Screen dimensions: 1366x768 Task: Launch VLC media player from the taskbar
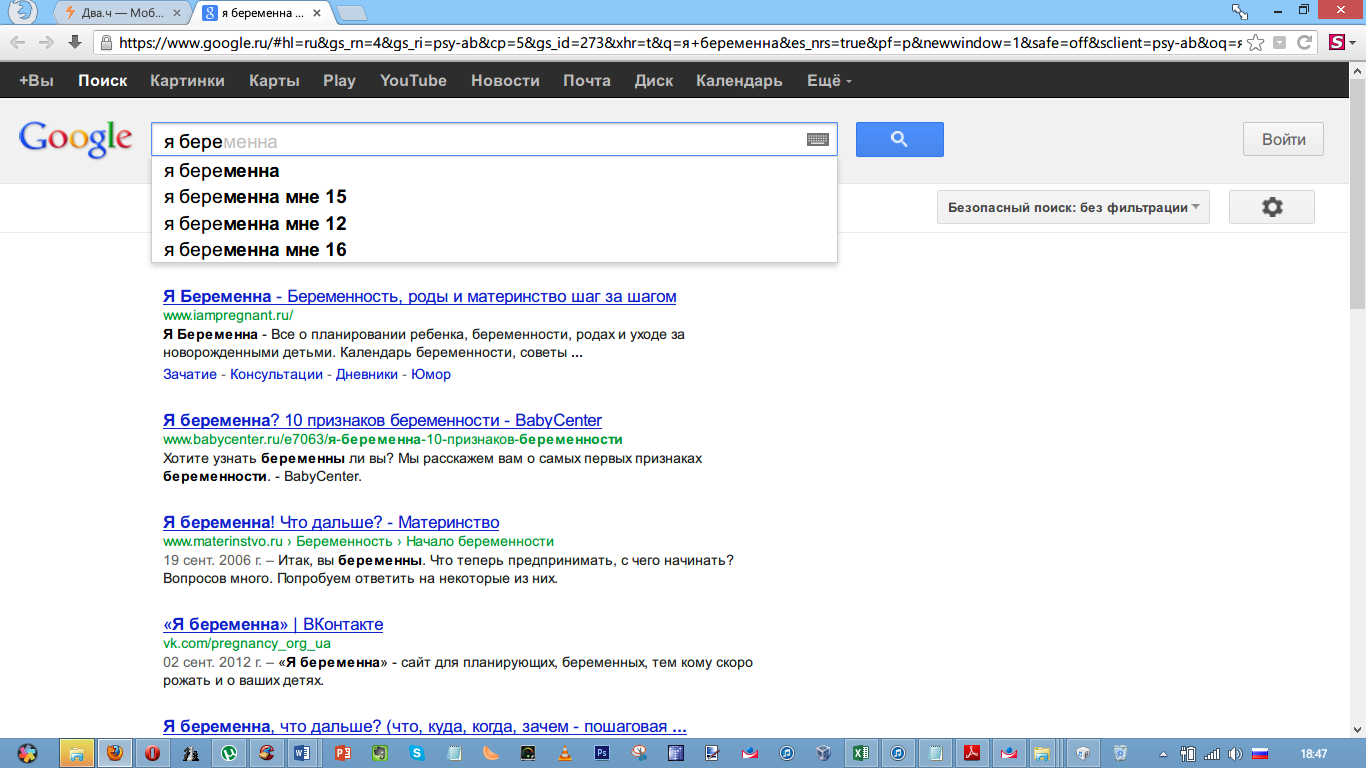pos(566,753)
